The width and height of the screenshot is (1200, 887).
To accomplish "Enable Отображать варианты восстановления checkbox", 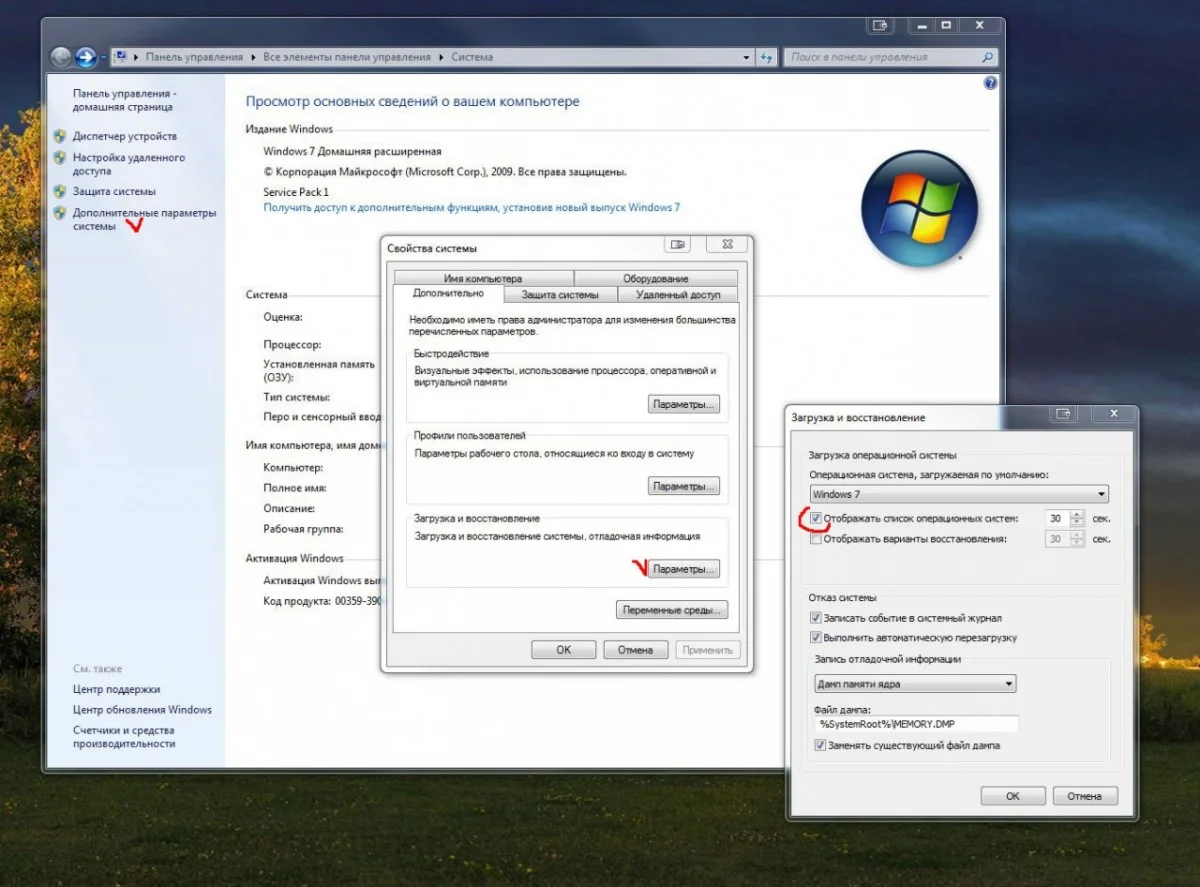I will pos(817,539).
